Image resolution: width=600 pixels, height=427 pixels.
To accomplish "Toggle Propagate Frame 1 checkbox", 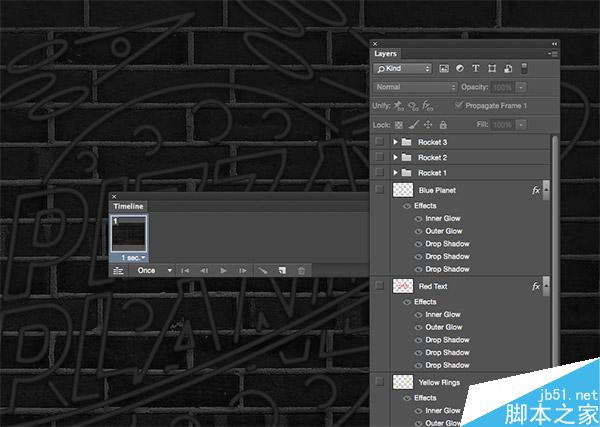I will pyautogui.click(x=459, y=105).
